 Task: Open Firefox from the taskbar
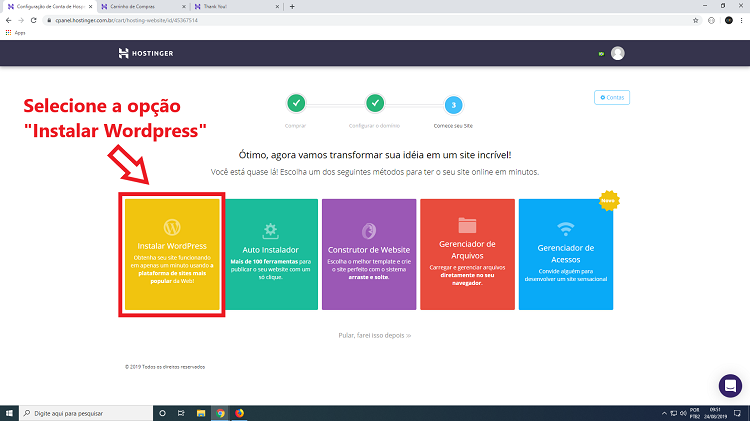click(x=239, y=413)
